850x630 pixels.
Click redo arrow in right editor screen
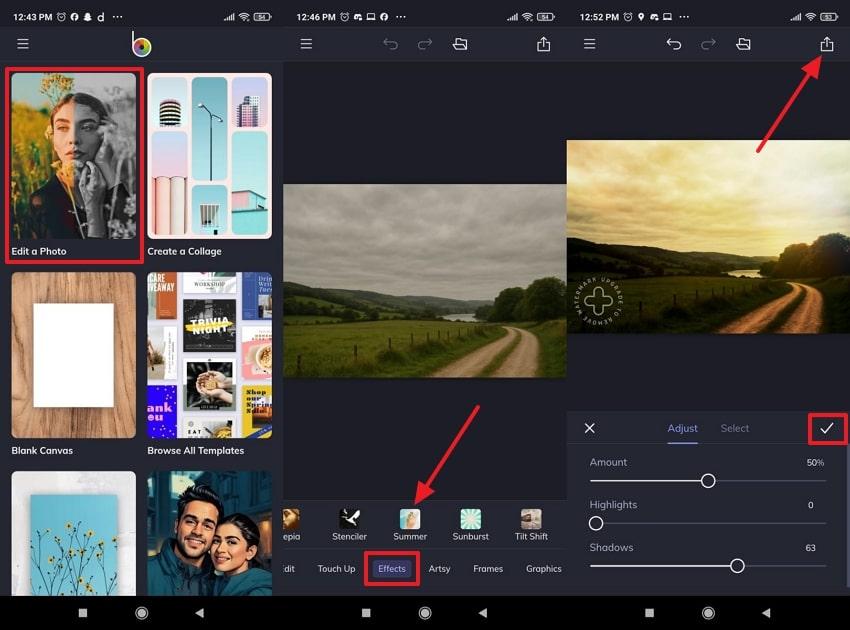click(x=709, y=43)
